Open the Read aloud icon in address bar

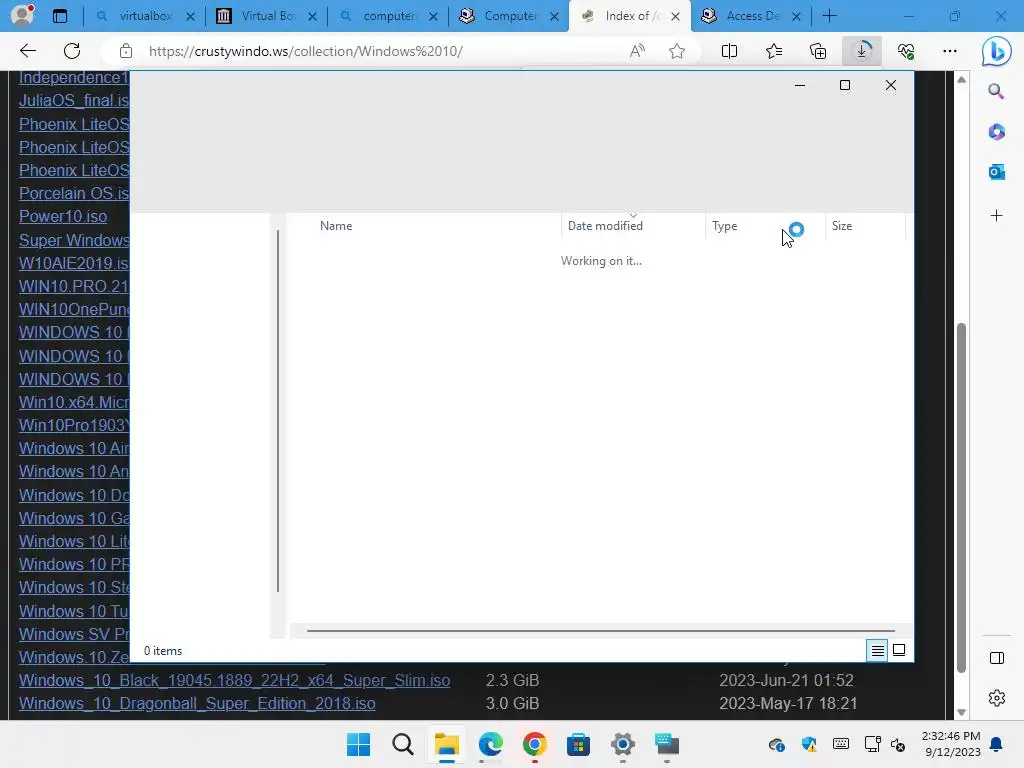(x=637, y=51)
